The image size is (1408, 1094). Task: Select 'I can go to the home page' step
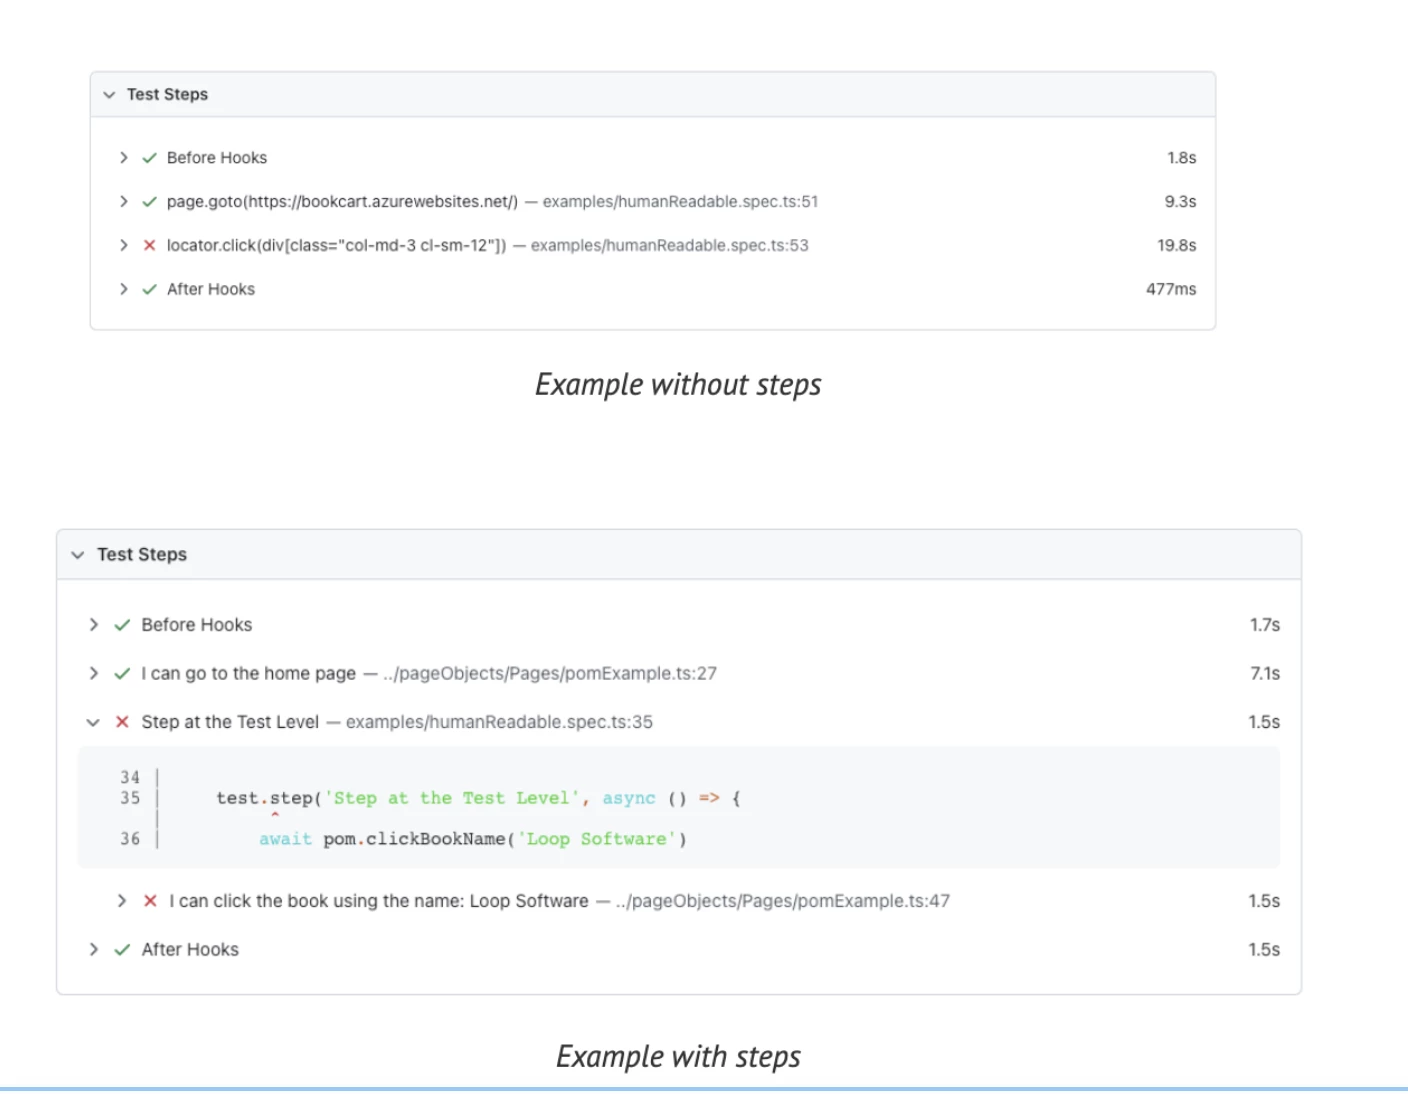[248, 674]
